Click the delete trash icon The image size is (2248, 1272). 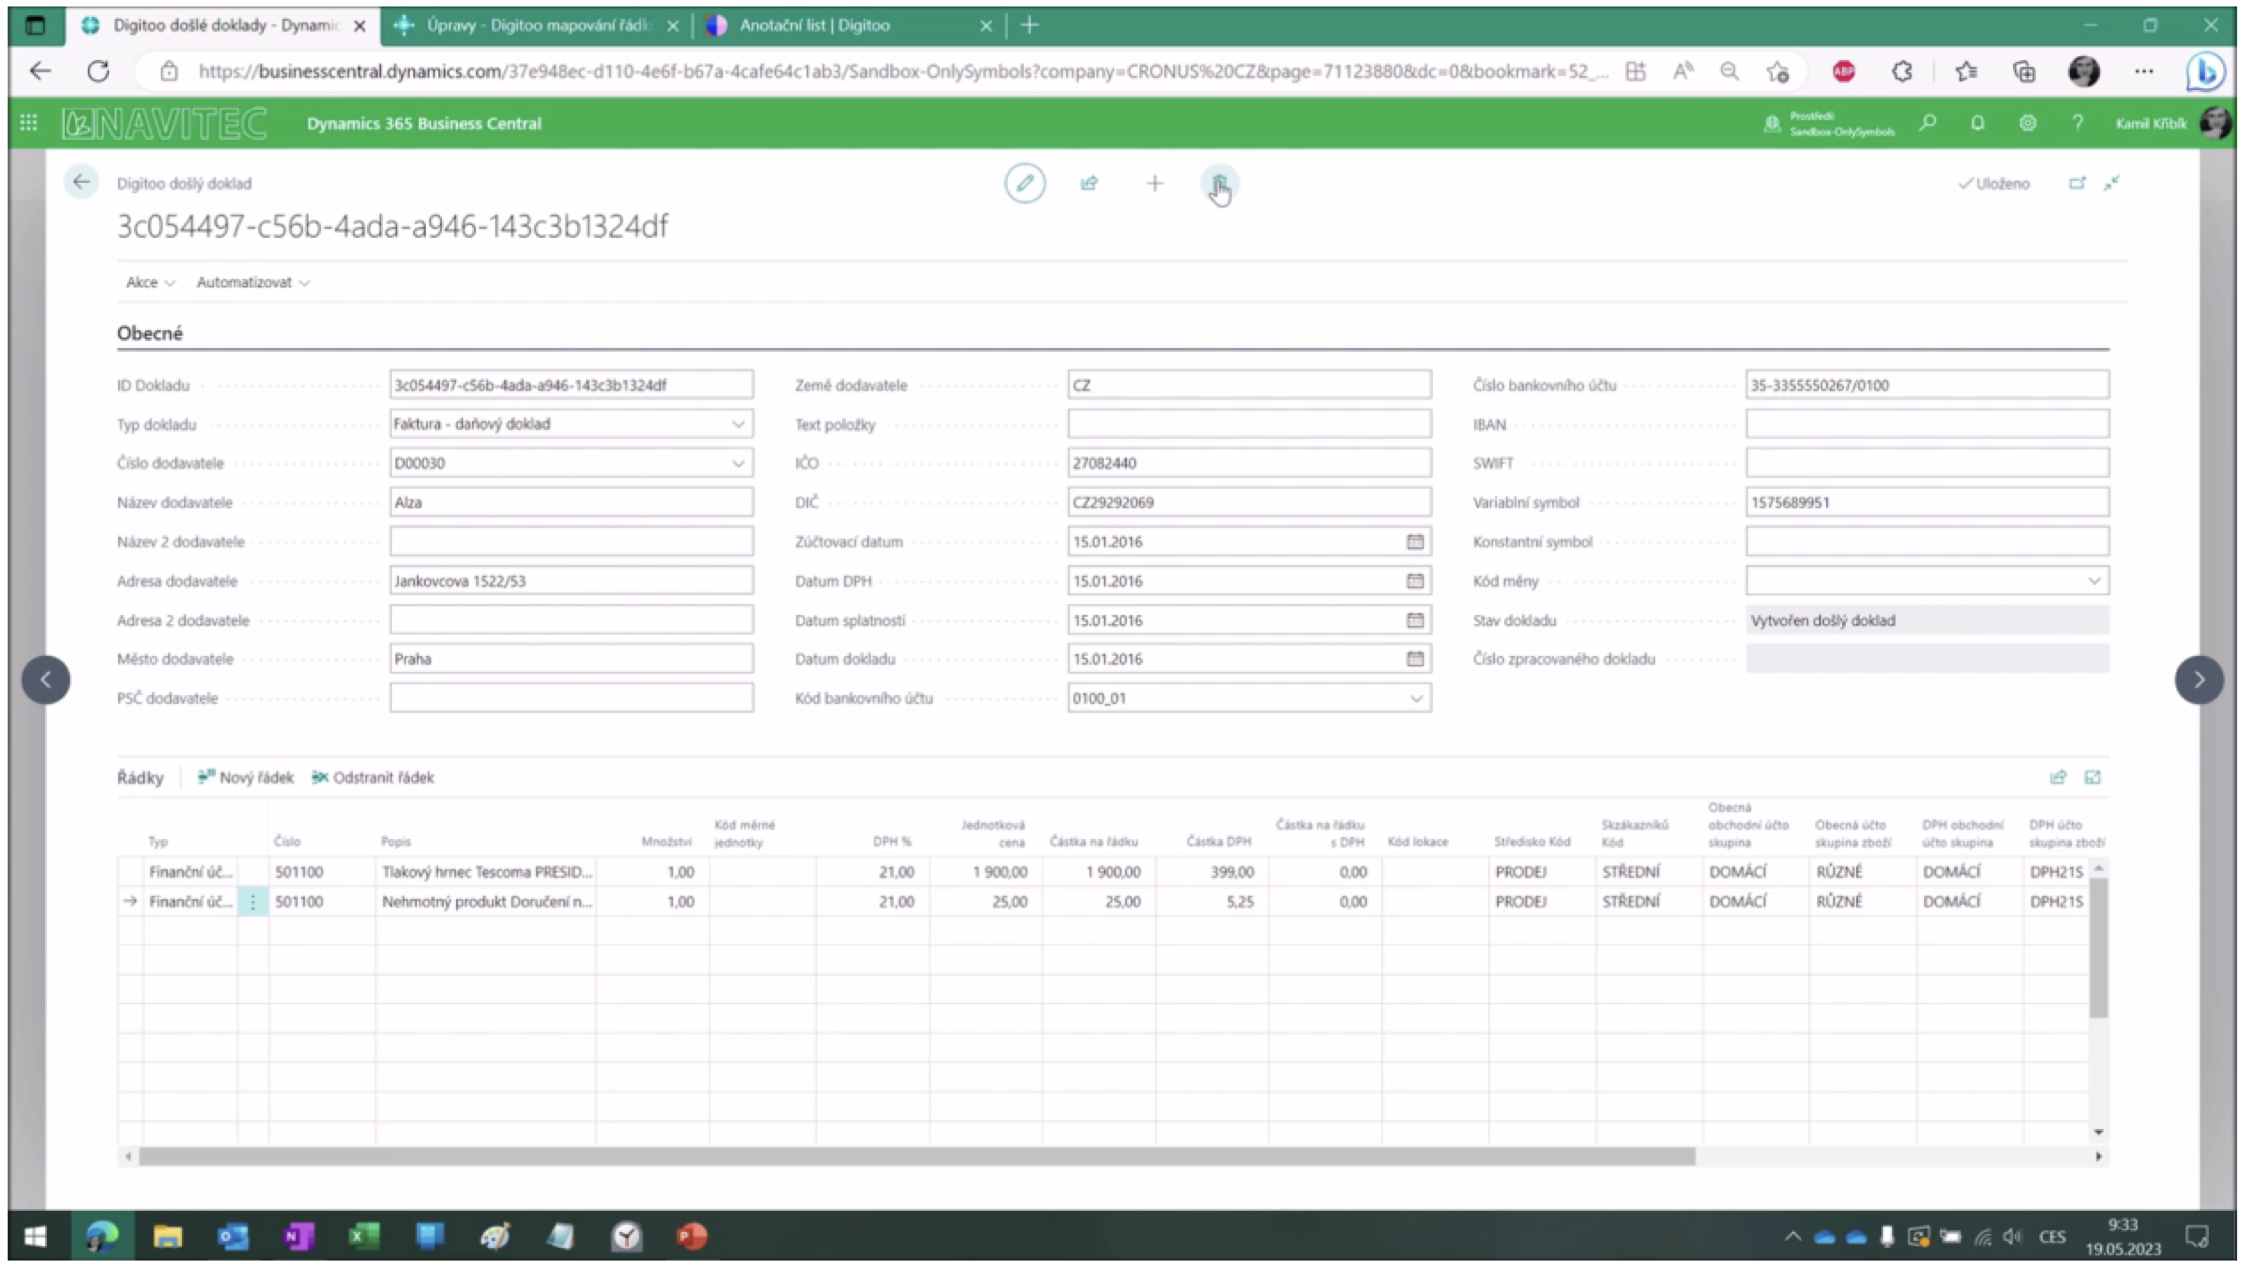1219,184
